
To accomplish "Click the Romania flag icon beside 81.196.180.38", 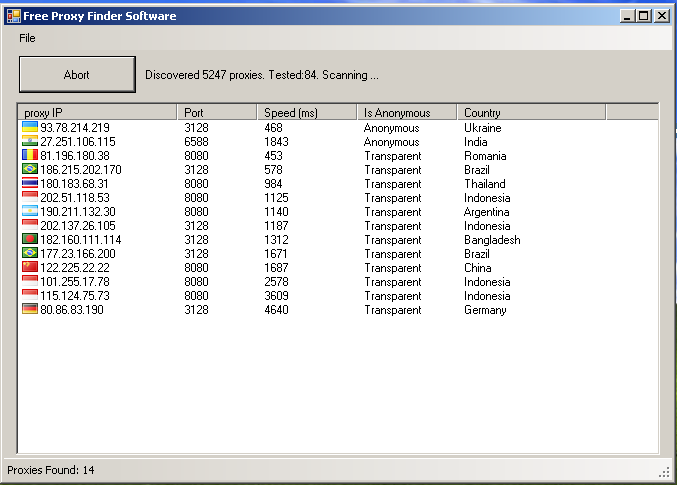I will click(x=30, y=156).
